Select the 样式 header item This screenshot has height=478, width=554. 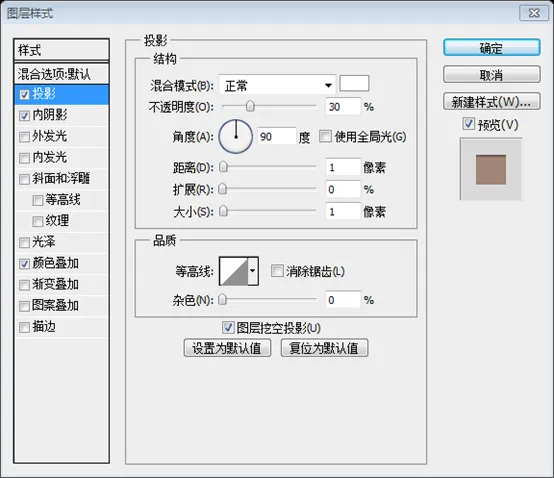pyautogui.click(x=61, y=50)
